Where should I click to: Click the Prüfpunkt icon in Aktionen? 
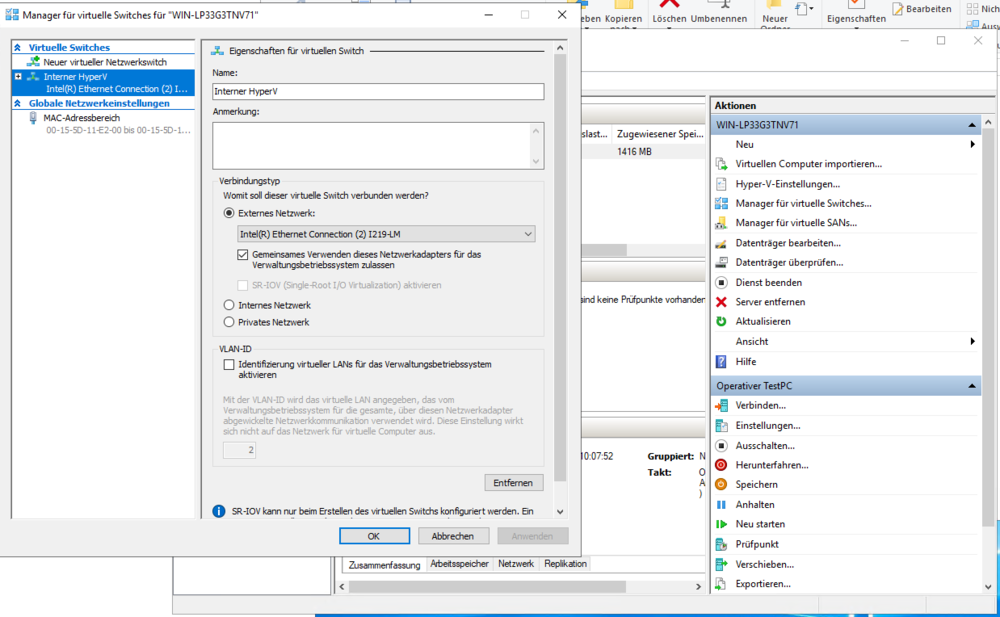721,544
